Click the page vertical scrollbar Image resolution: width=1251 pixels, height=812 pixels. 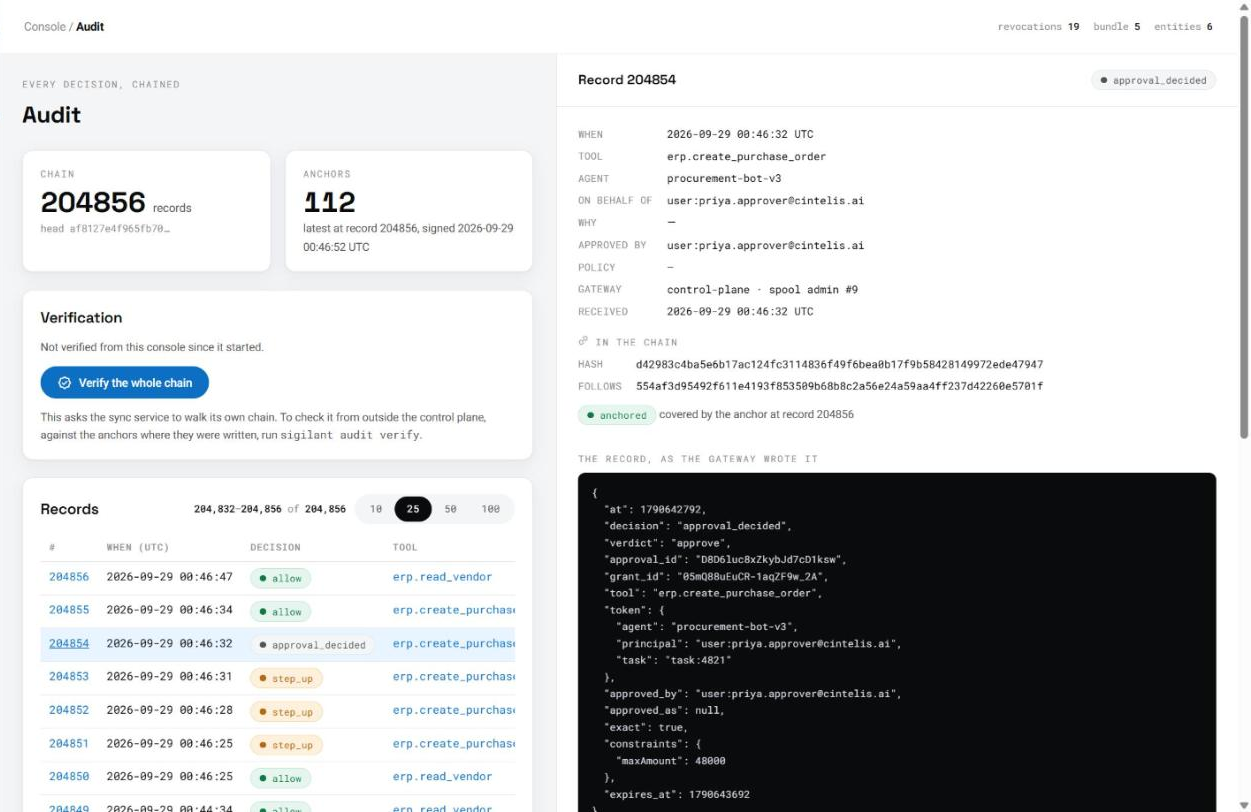pos(1244,230)
